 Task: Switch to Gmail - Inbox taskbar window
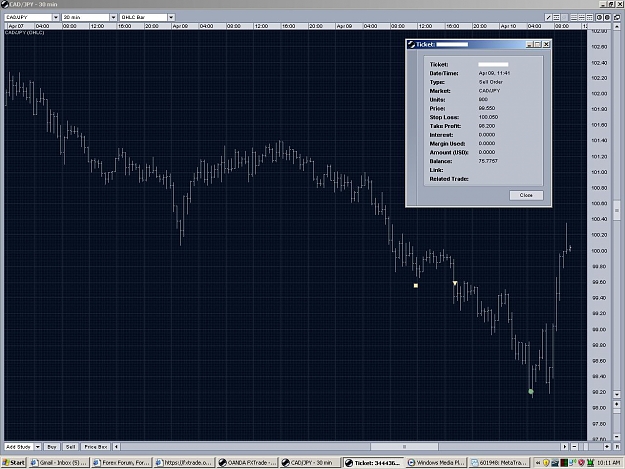(59, 463)
